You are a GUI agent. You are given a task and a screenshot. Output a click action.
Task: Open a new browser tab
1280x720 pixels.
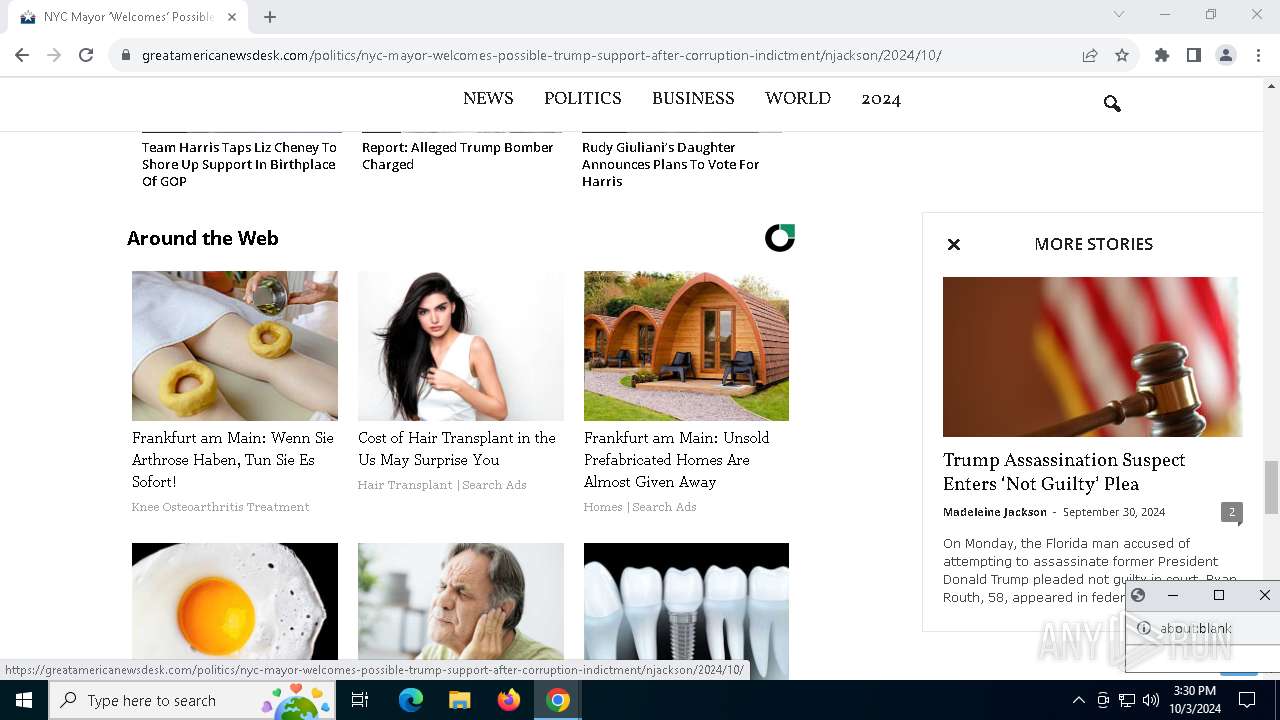pos(270,17)
